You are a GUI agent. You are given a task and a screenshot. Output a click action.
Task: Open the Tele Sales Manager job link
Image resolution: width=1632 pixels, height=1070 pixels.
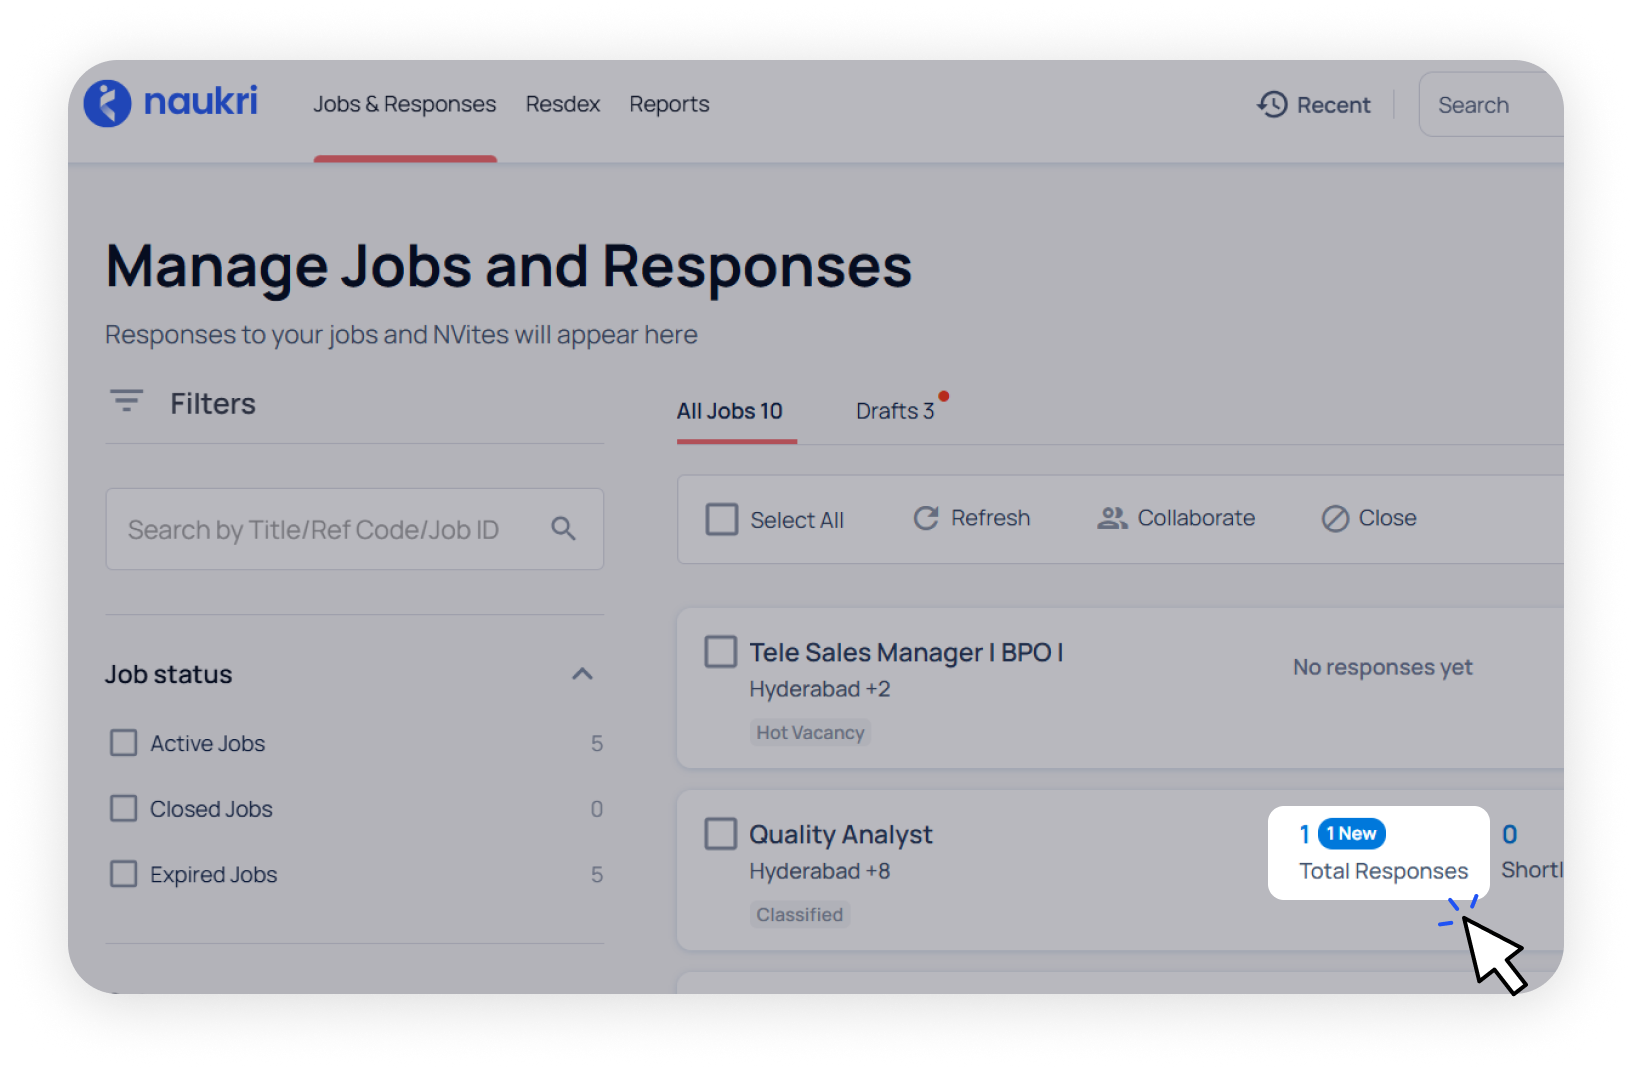tap(905, 652)
